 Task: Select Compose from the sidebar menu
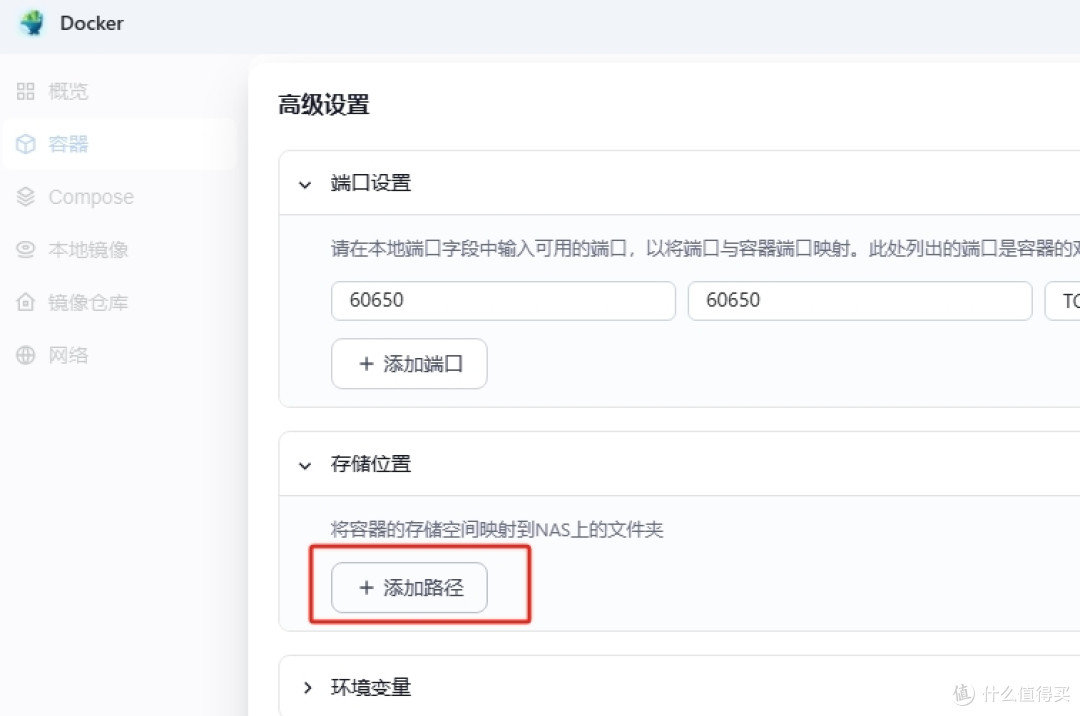point(90,196)
